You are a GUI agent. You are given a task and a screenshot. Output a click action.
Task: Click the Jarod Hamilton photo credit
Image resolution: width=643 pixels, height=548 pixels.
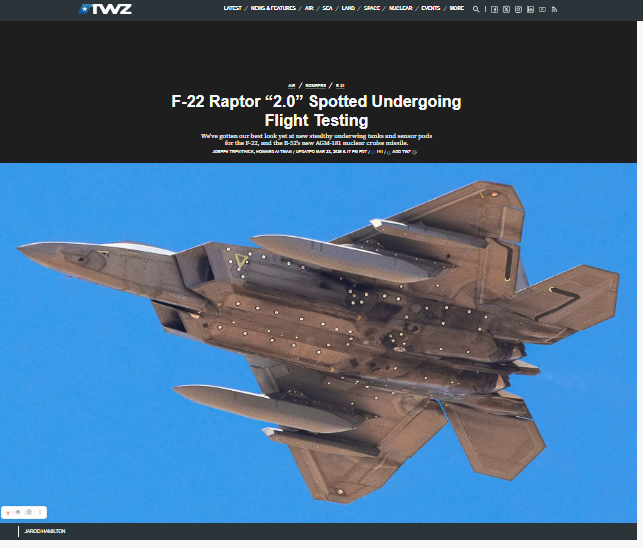point(45,531)
